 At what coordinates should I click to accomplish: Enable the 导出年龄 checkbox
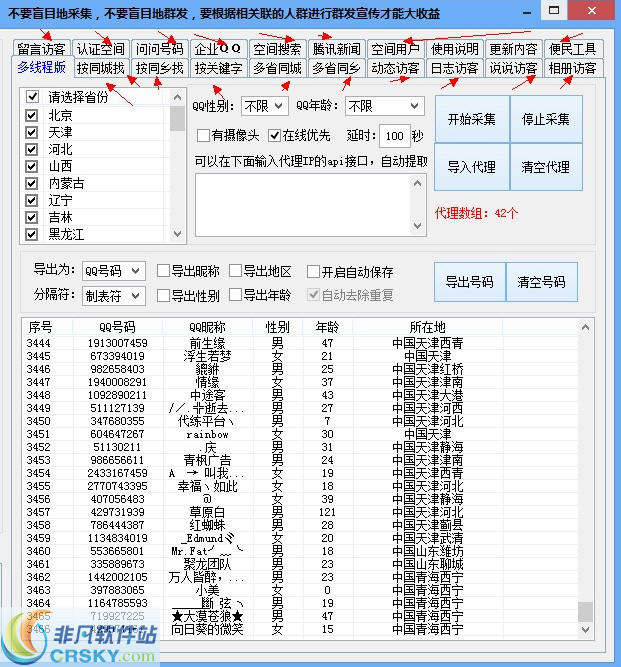tap(235, 295)
